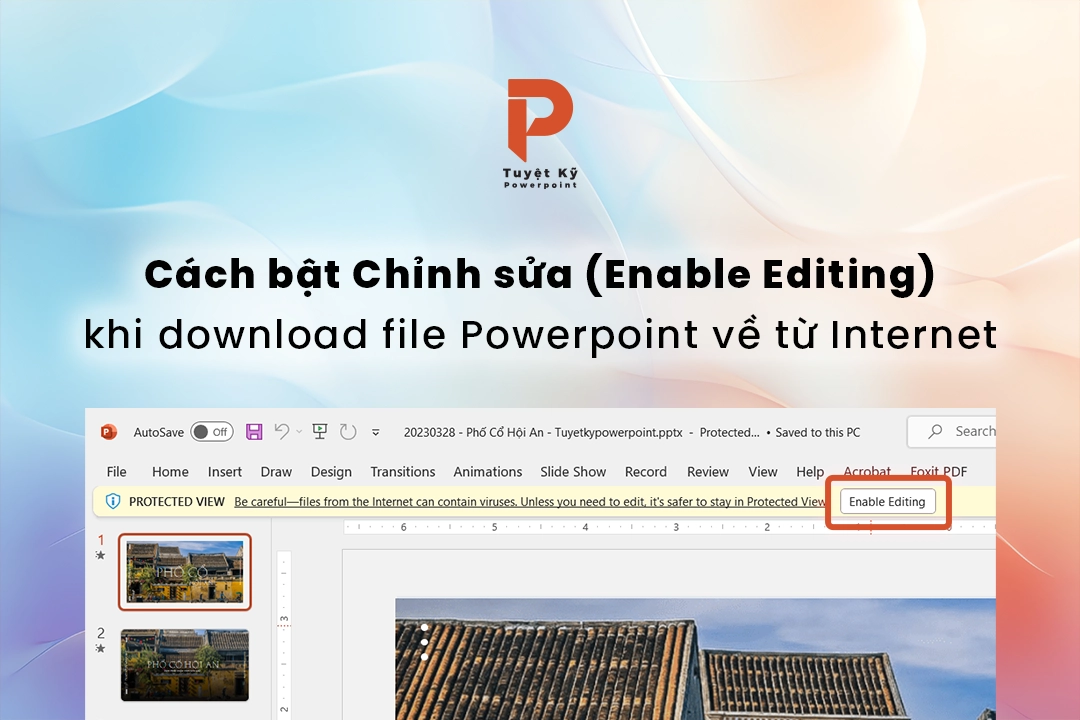Click the PowerPoint app logo icon

(108, 432)
